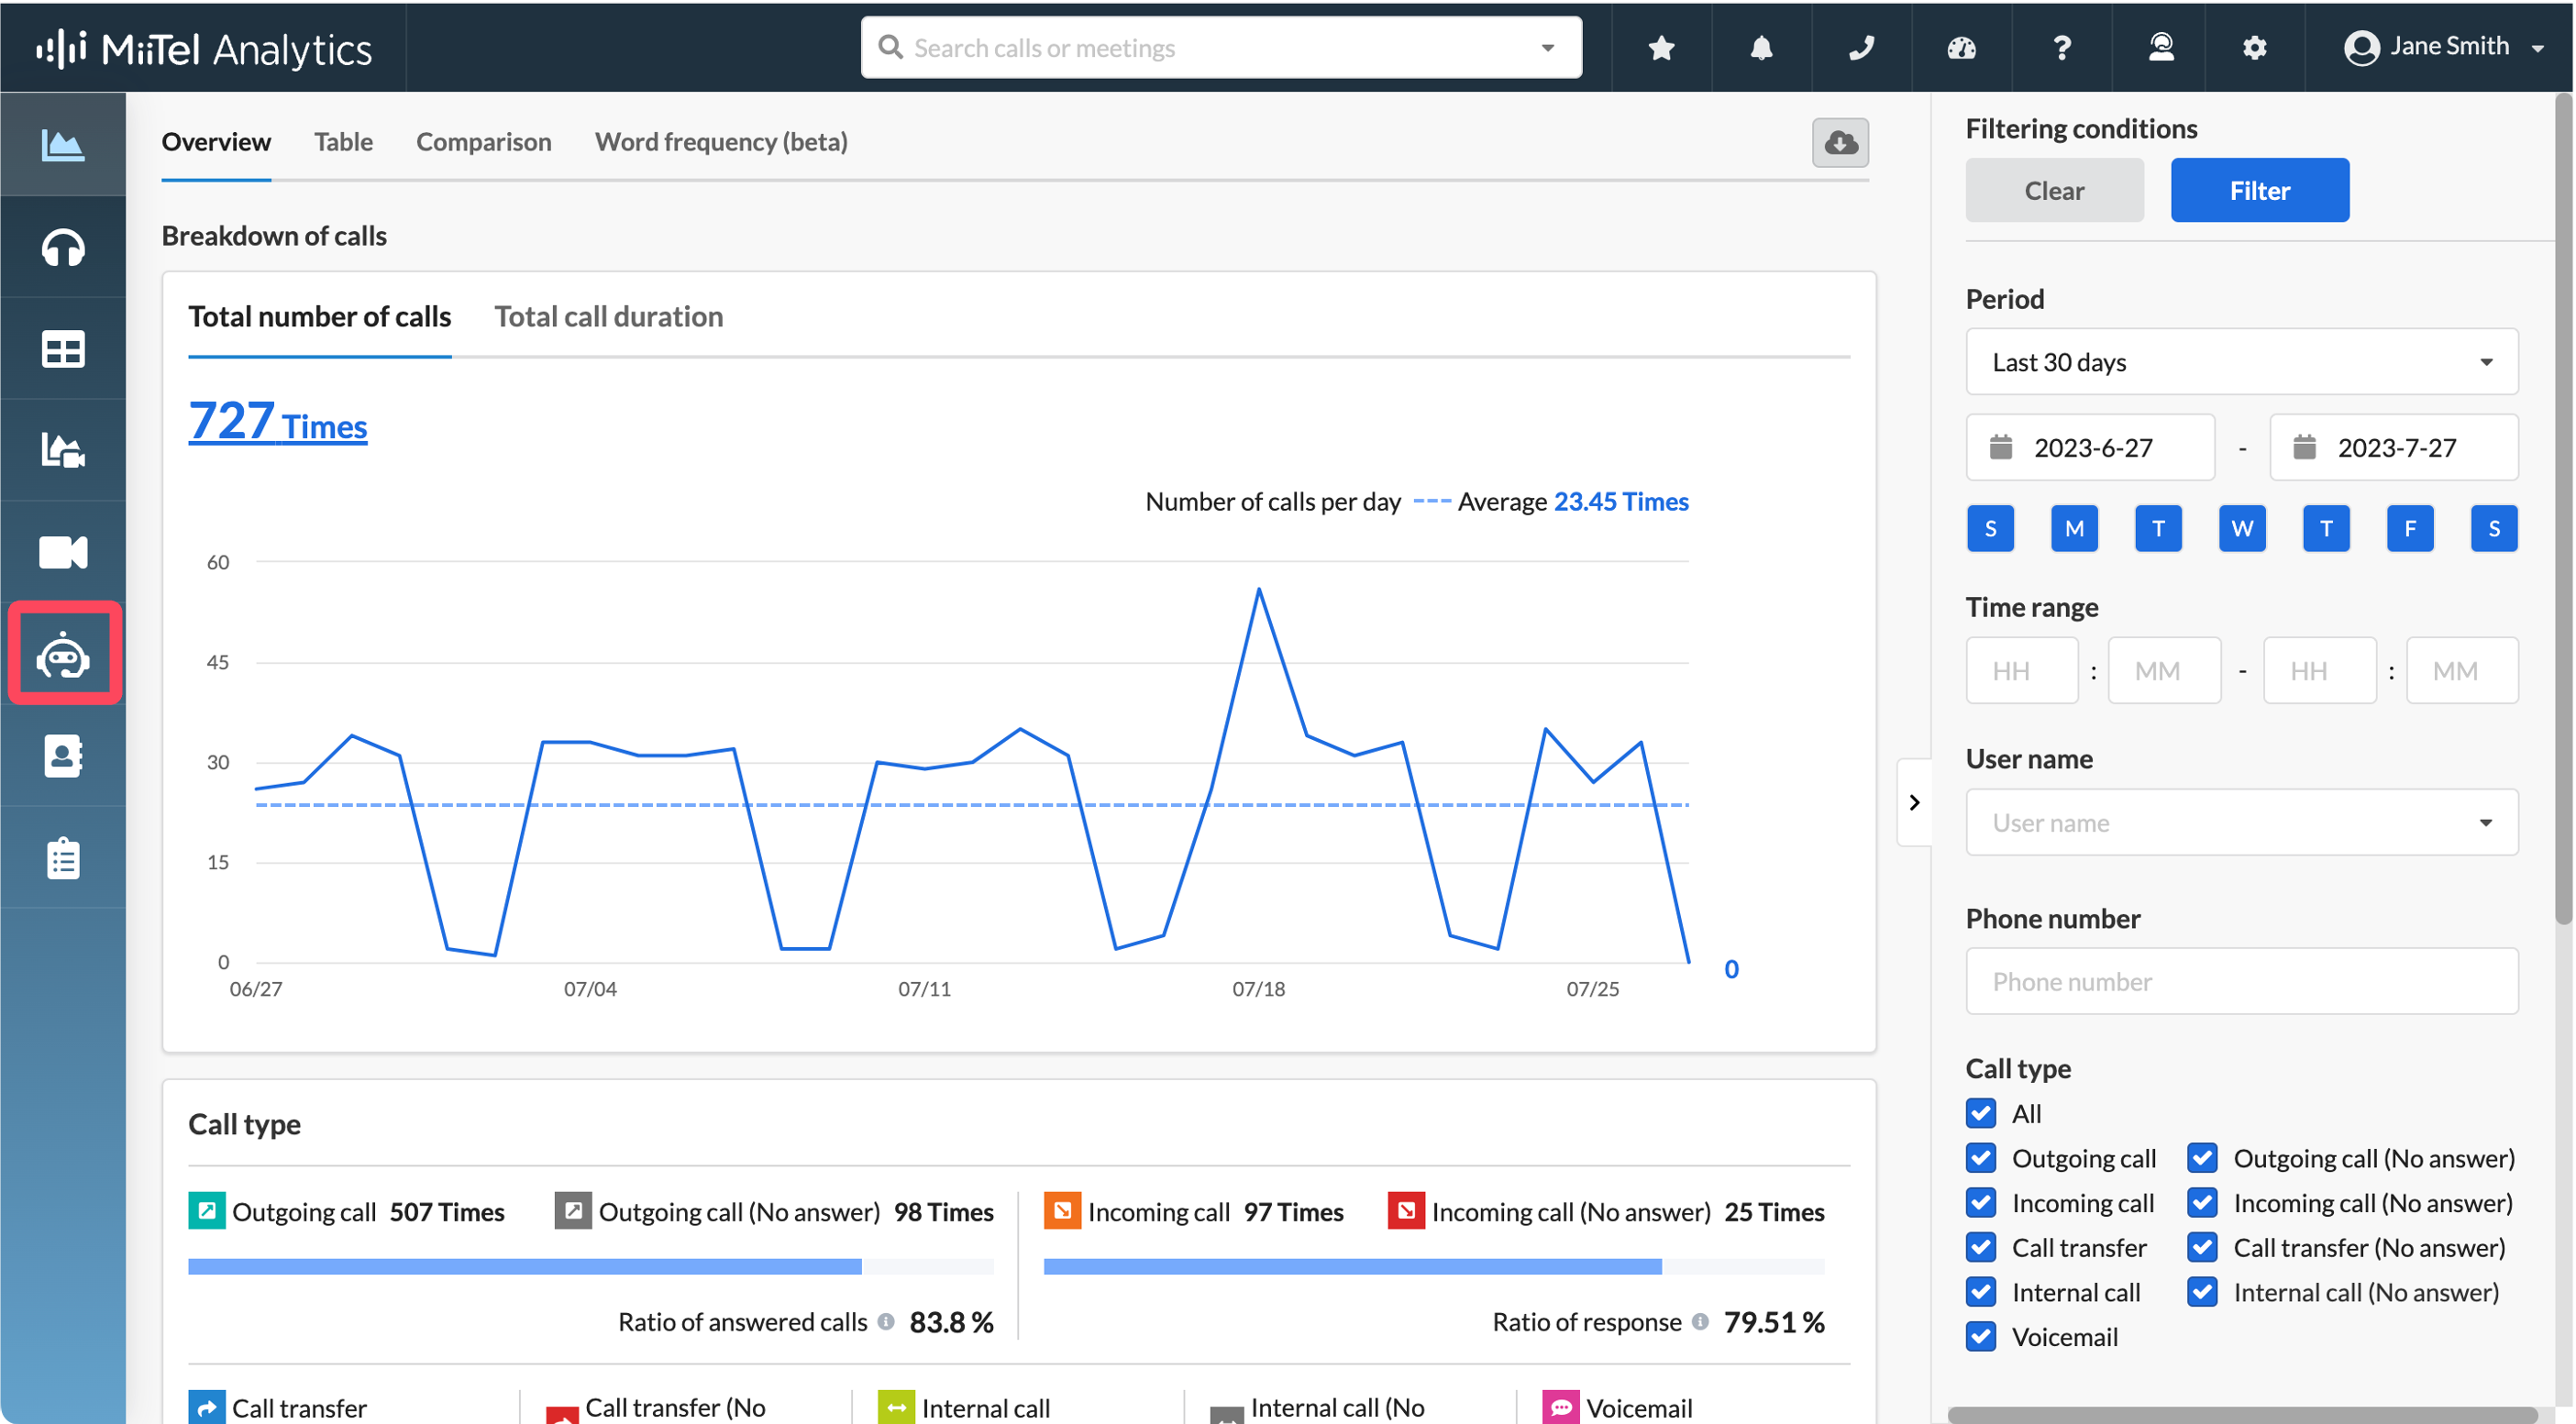Click the Phone number input field
The height and width of the screenshot is (1424, 2576).
click(2241, 981)
